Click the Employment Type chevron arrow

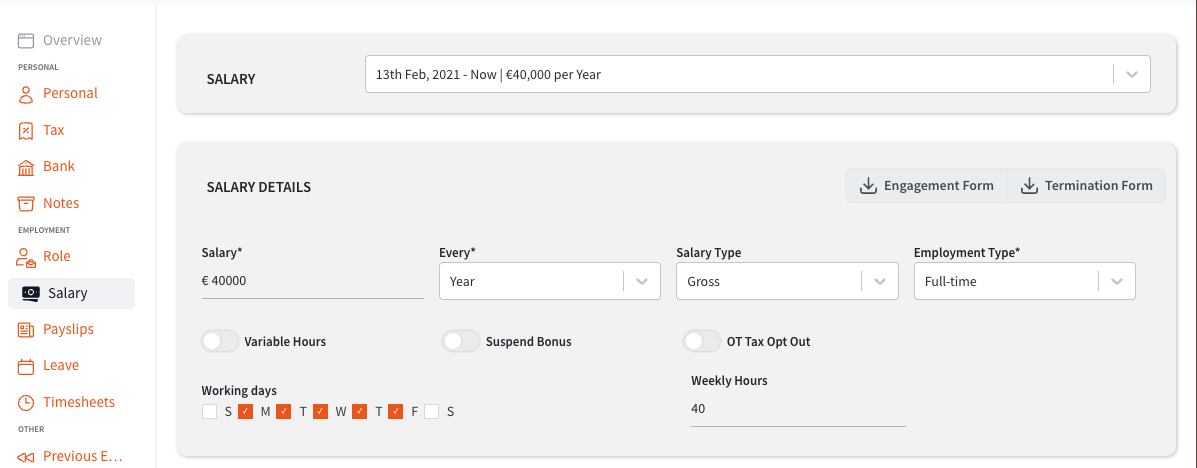[x=1117, y=281]
